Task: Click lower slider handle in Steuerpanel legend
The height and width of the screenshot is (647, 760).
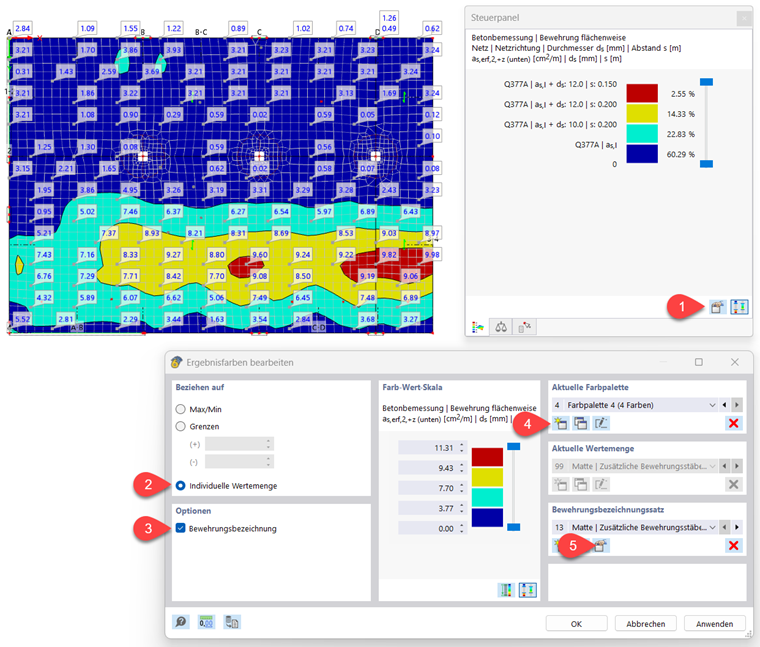Action: coord(706,164)
